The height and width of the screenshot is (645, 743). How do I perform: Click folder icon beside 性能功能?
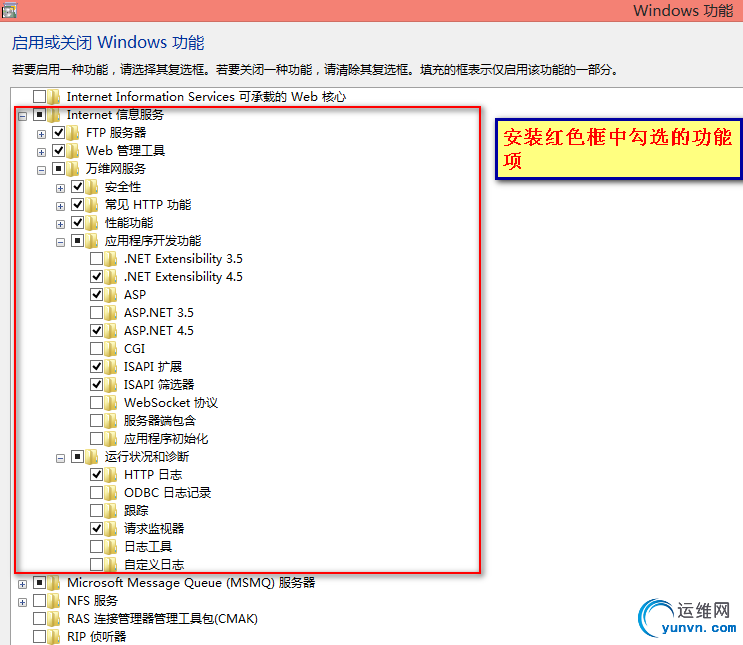pos(91,223)
